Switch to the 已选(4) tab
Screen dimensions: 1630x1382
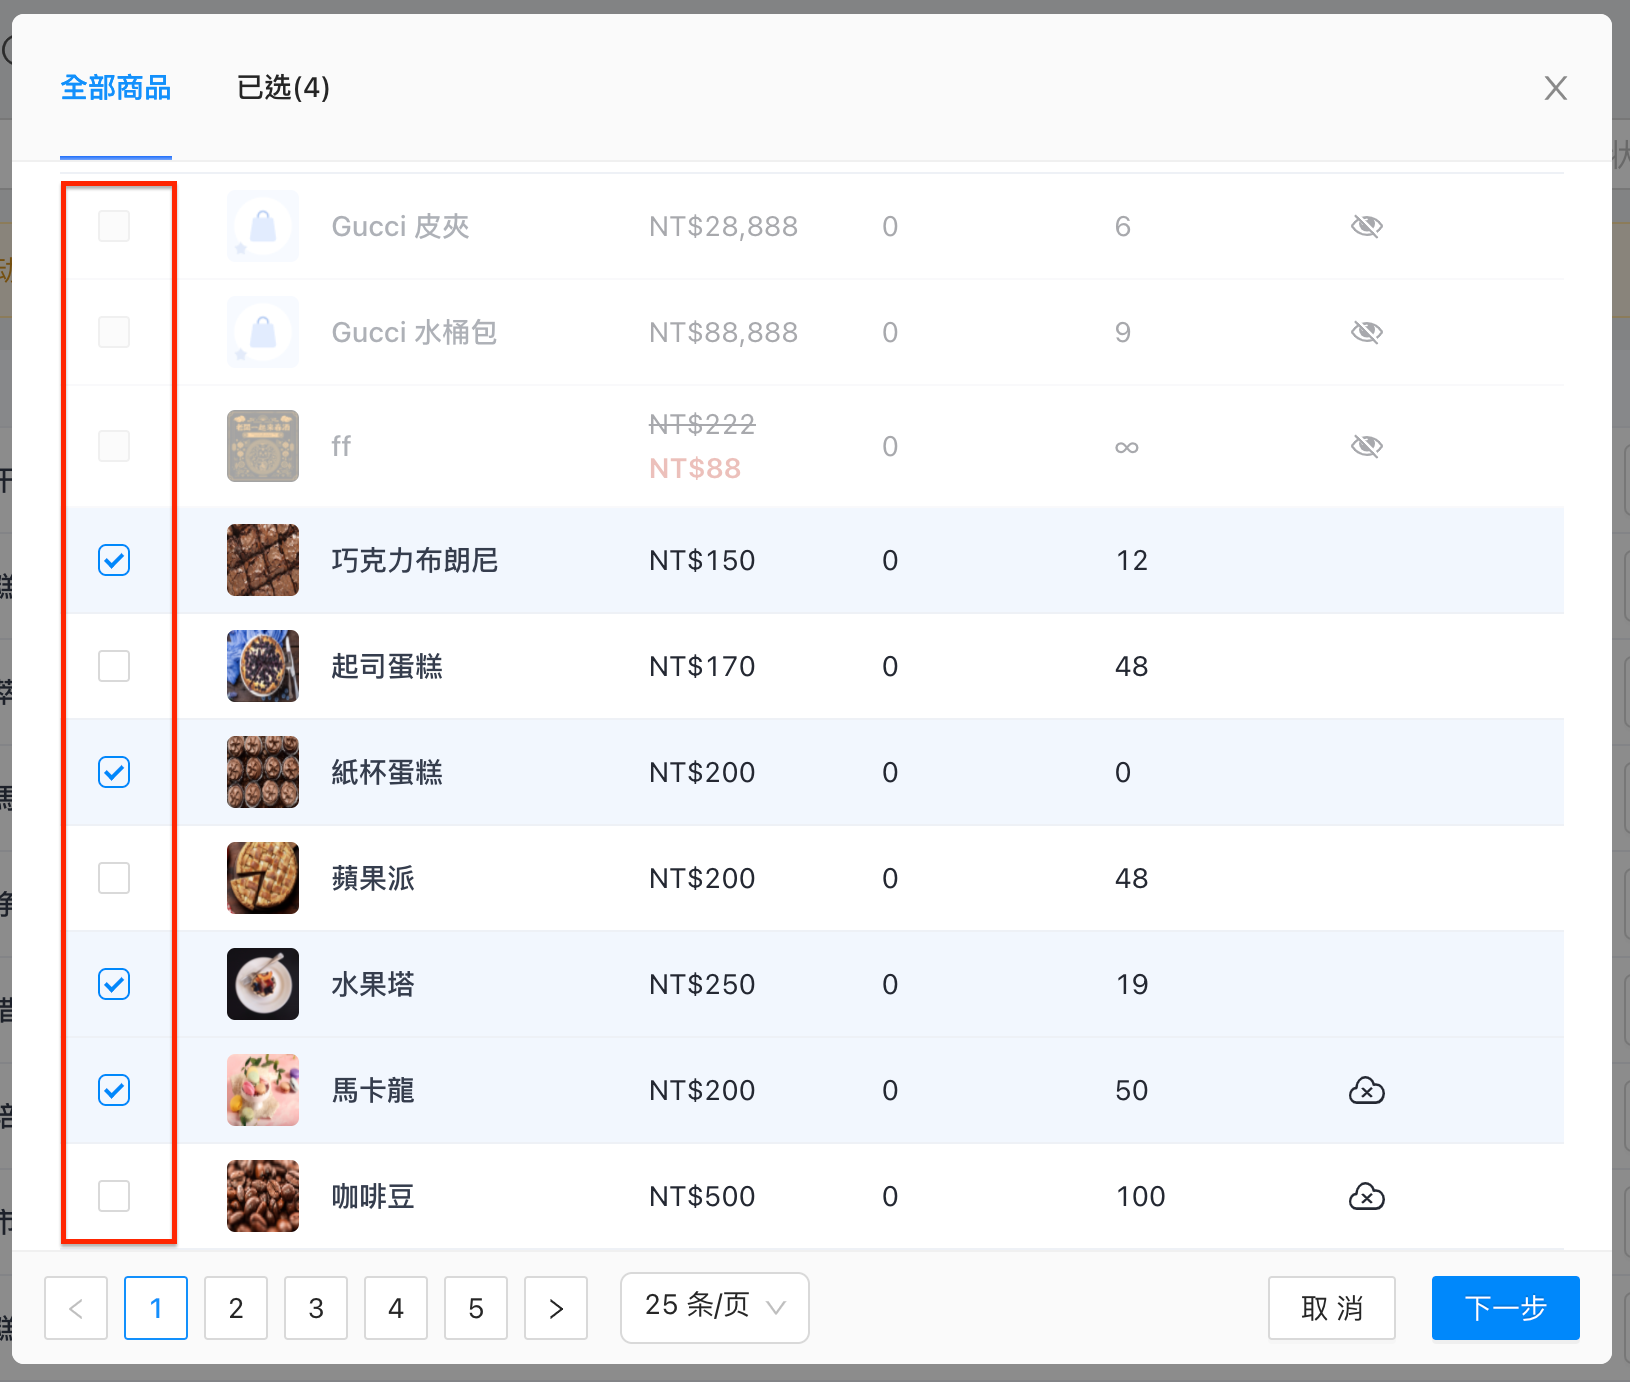coord(283,88)
